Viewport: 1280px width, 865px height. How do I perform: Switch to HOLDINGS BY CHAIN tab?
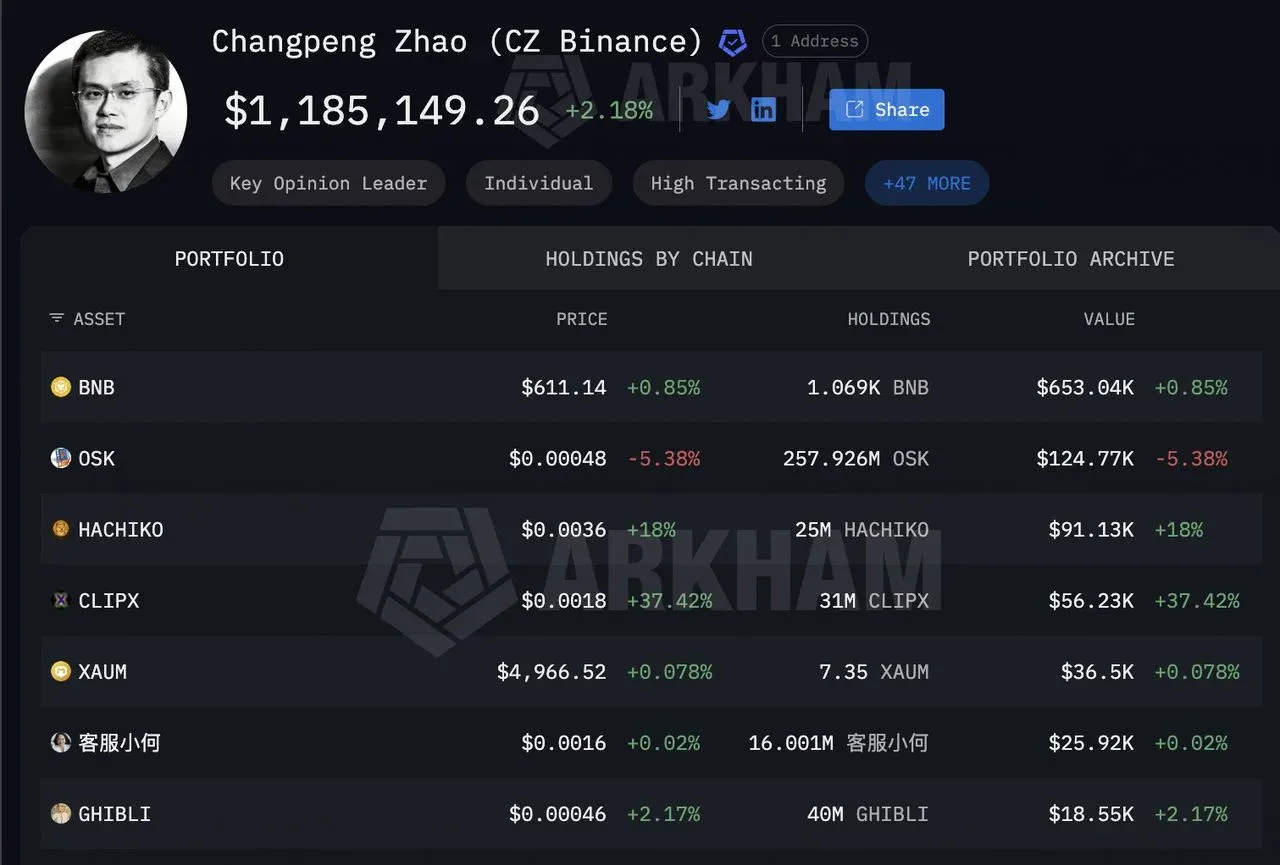pyautogui.click(x=648, y=258)
